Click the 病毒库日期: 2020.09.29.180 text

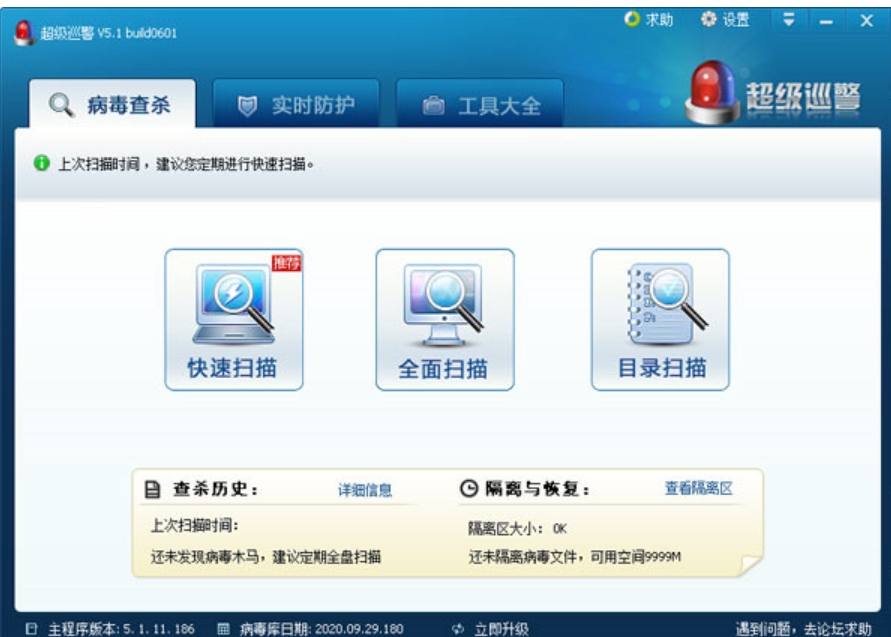tap(321, 628)
